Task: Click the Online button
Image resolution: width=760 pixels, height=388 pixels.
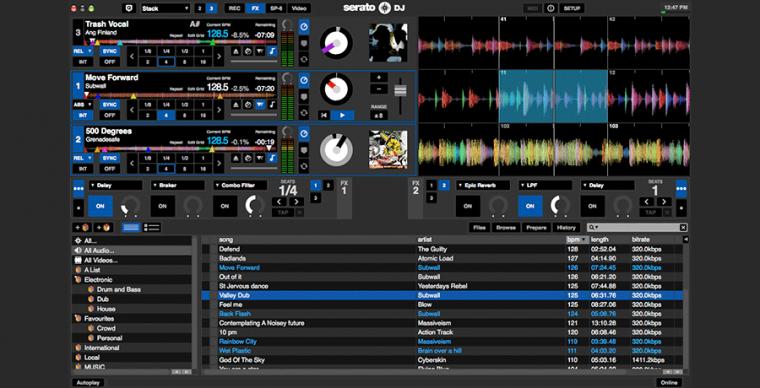Action: [x=669, y=383]
